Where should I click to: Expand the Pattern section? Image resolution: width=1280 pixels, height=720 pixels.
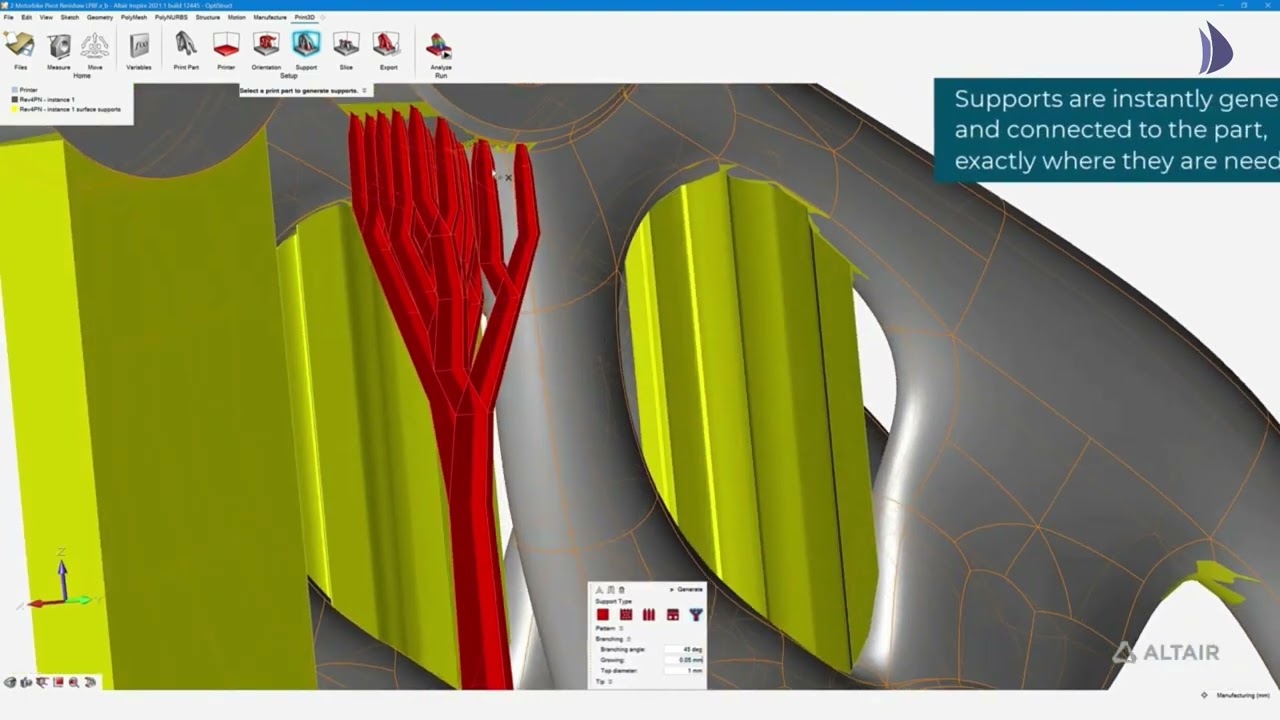[x=621, y=628]
